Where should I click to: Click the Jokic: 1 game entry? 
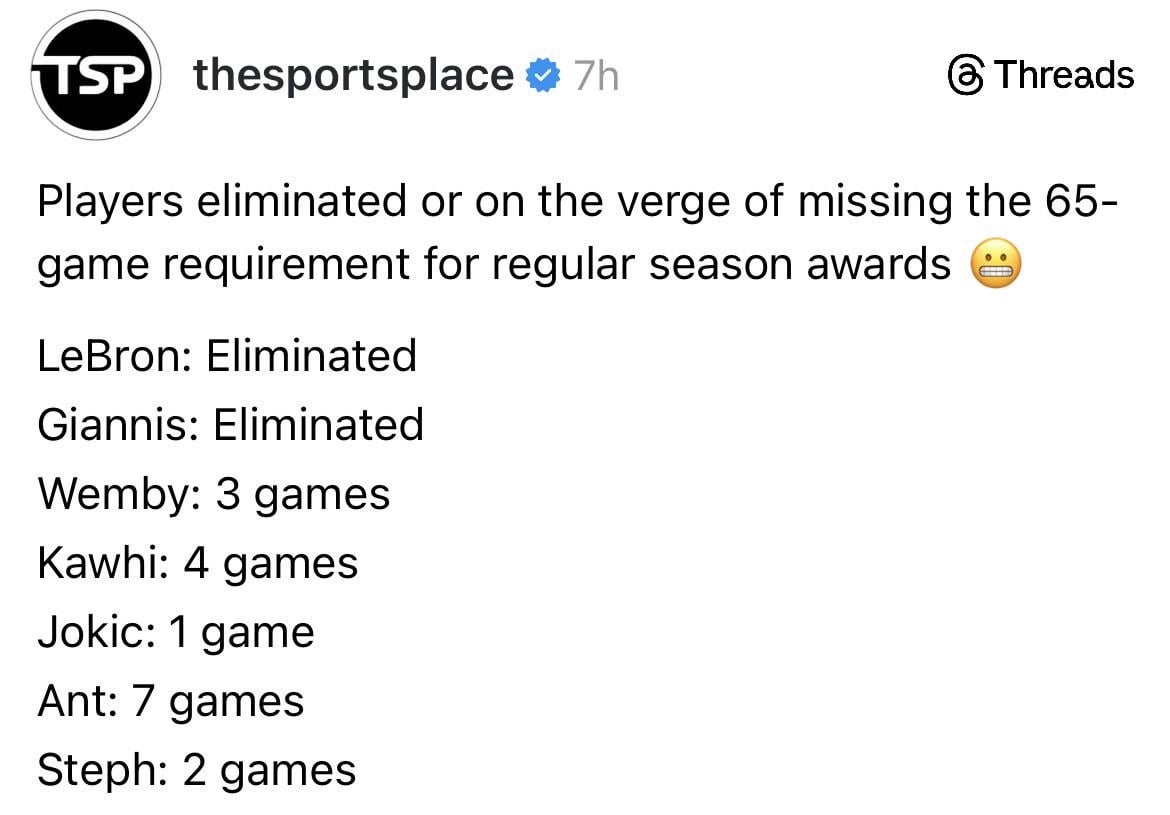tap(175, 632)
